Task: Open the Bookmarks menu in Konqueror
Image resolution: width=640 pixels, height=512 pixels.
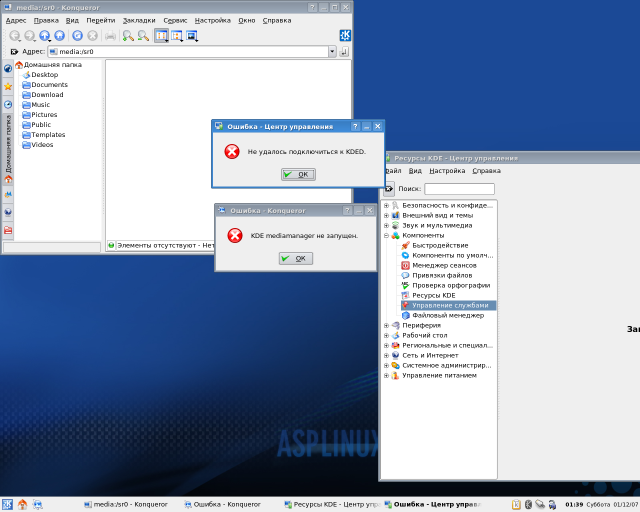Action: pyautogui.click(x=139, y=20)
